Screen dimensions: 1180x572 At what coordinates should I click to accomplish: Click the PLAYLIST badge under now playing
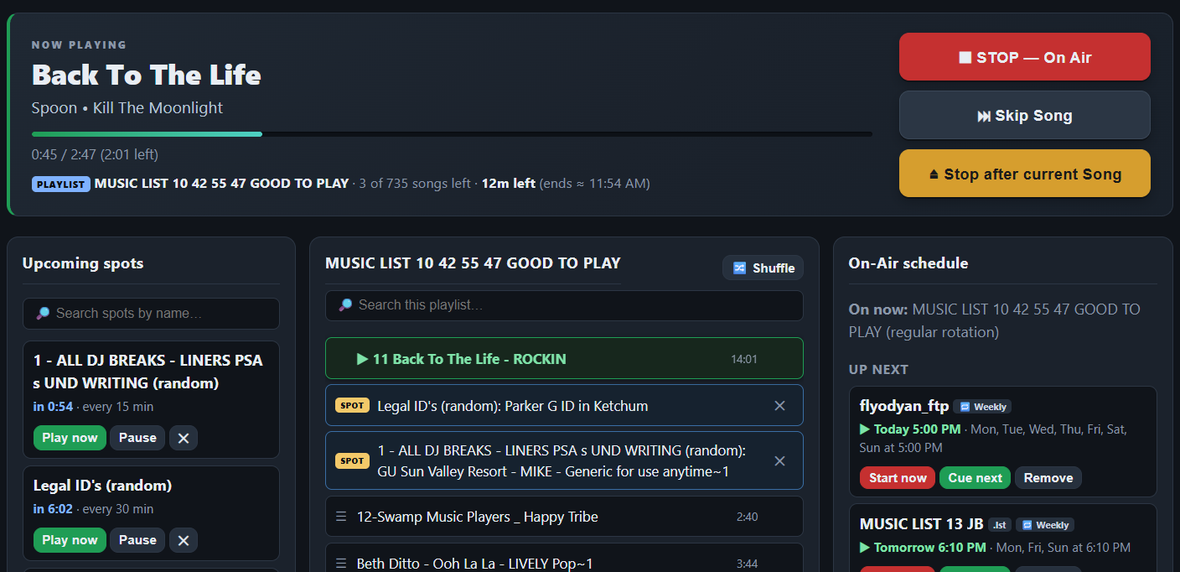point(61,184)
